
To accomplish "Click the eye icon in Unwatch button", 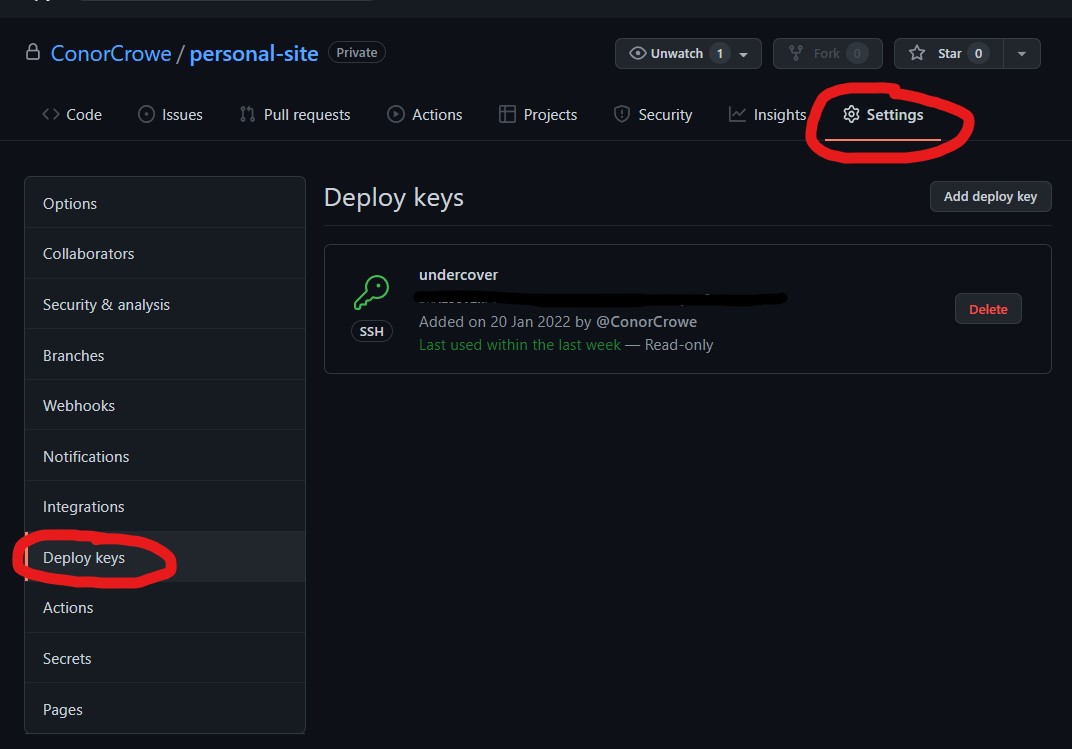I will click(637, 53).
